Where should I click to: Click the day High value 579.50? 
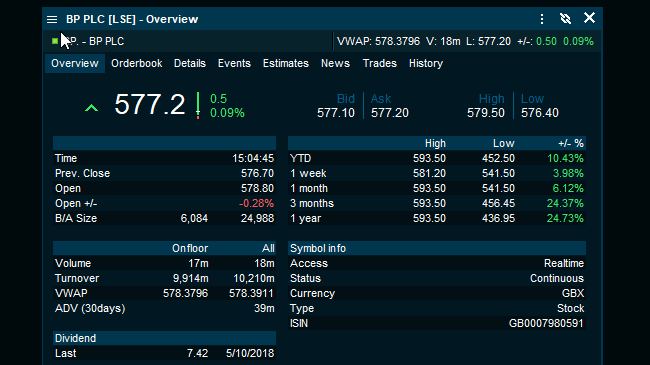pos(486,113)
